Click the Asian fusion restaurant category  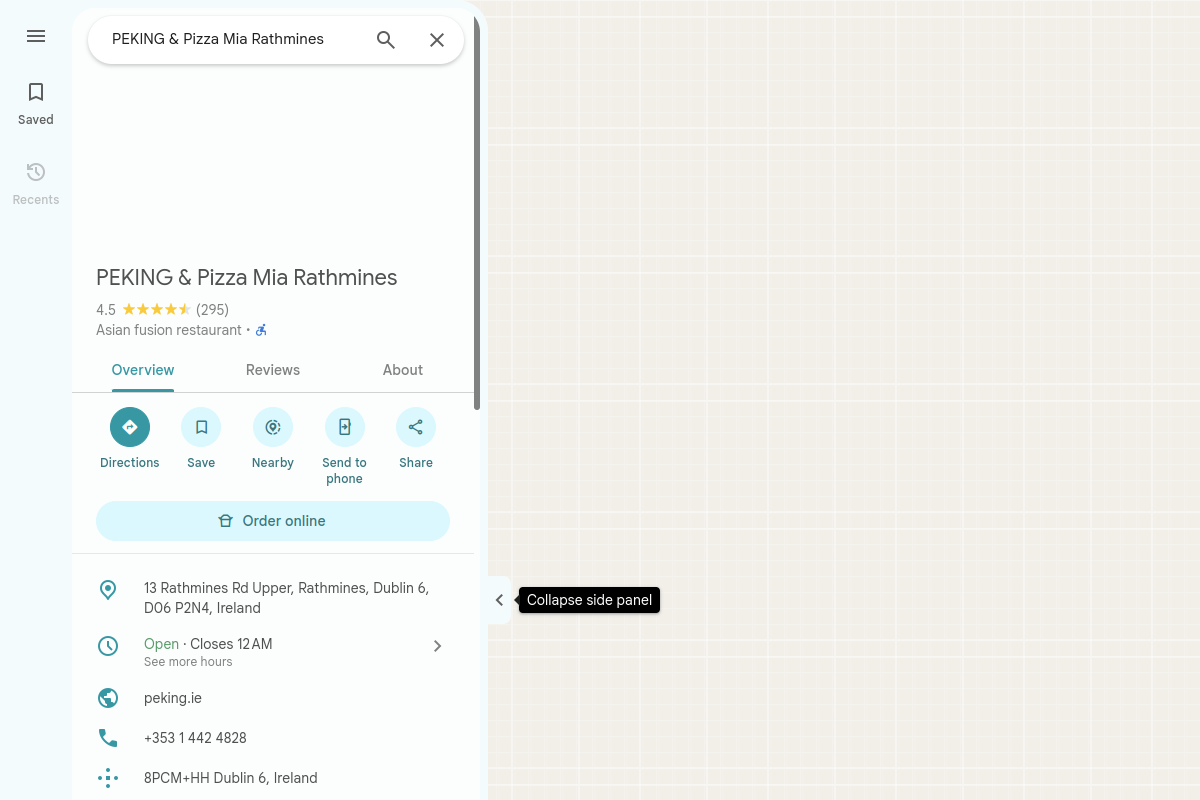pos(169,330)
